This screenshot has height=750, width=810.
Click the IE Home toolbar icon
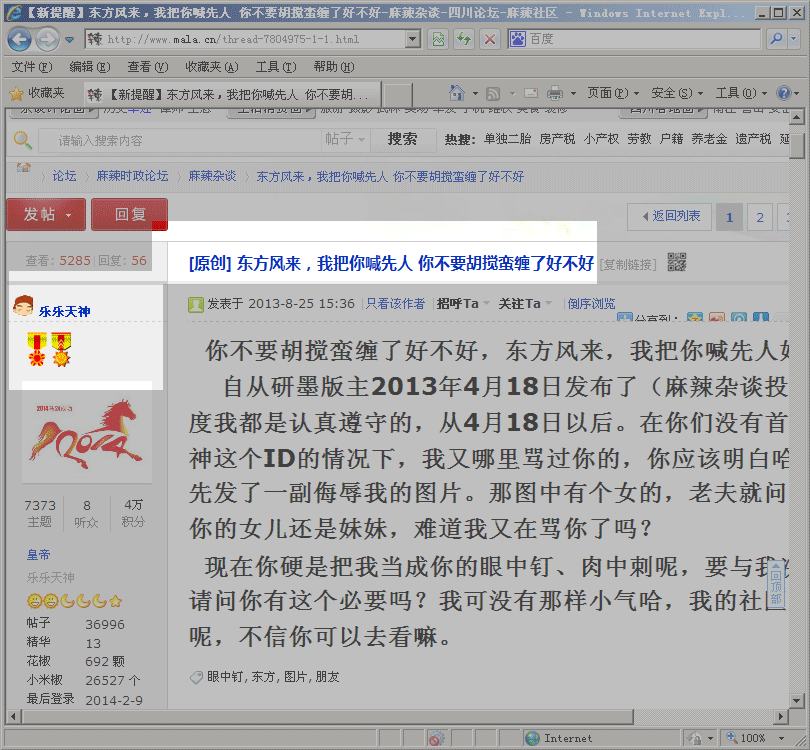456,93
